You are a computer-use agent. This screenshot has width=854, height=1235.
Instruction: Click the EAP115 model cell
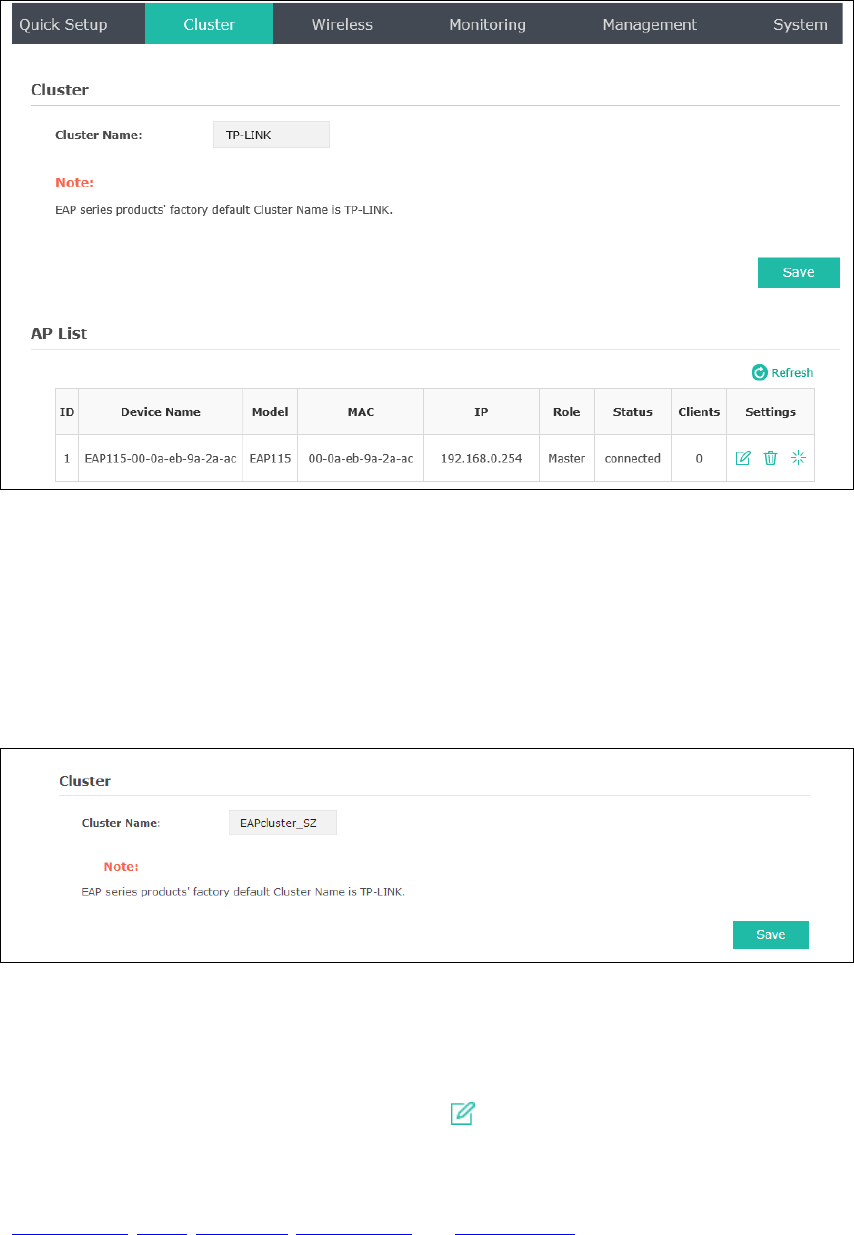pyautogui.click(x=270, y=458)
